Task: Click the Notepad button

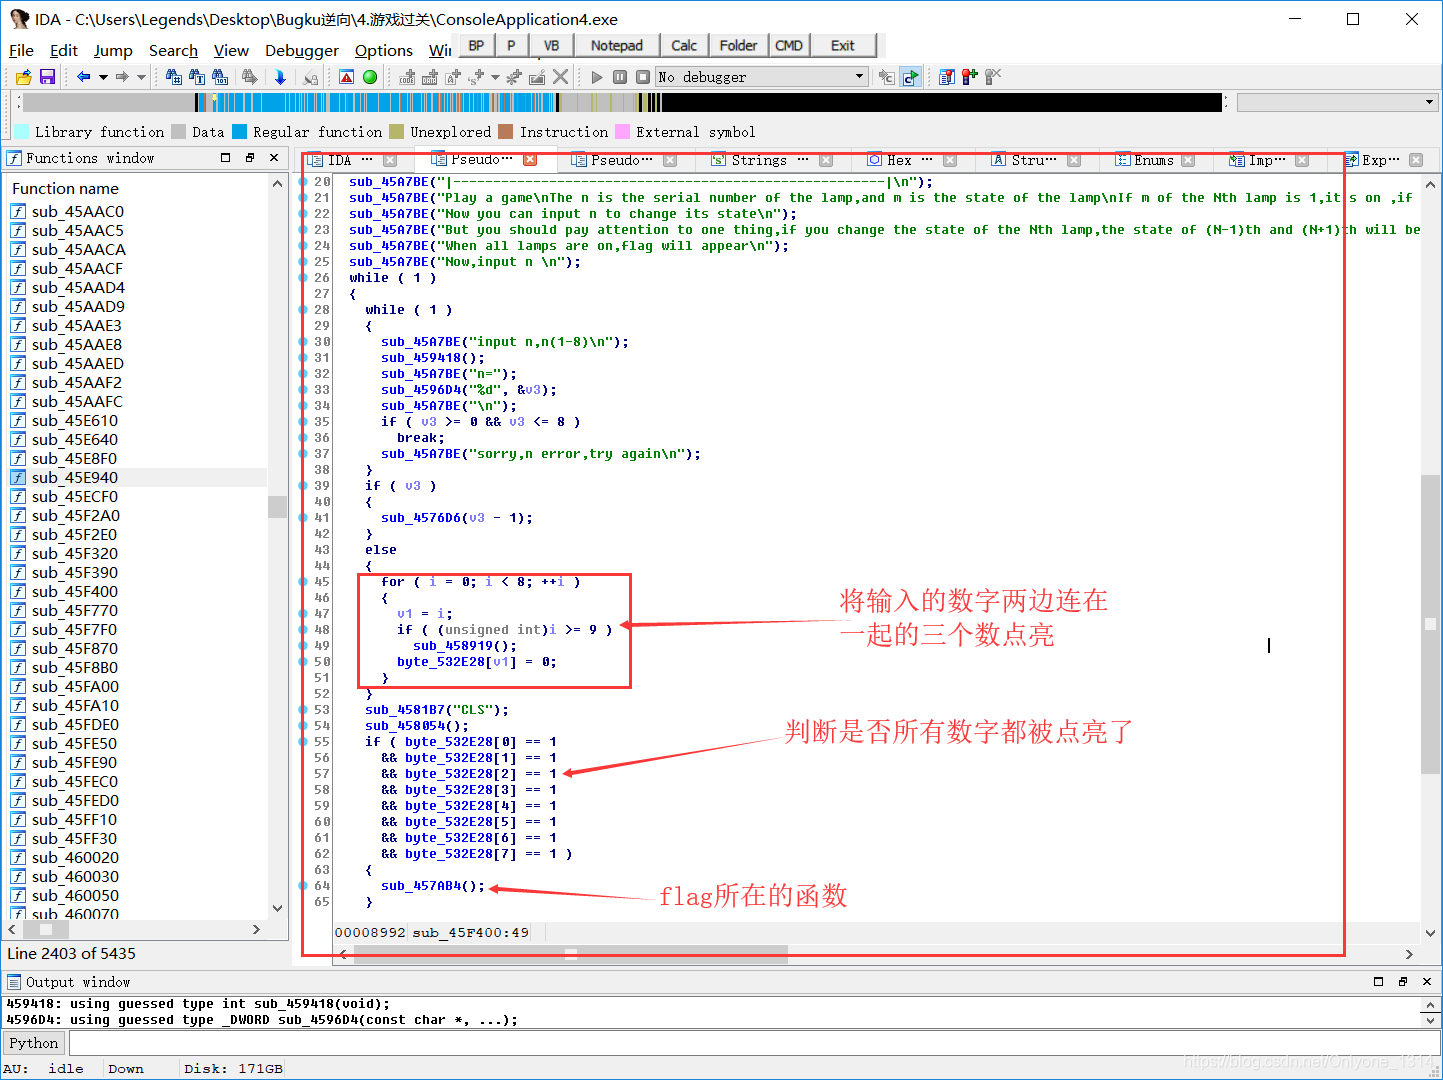Action: (x=617, y=45)
